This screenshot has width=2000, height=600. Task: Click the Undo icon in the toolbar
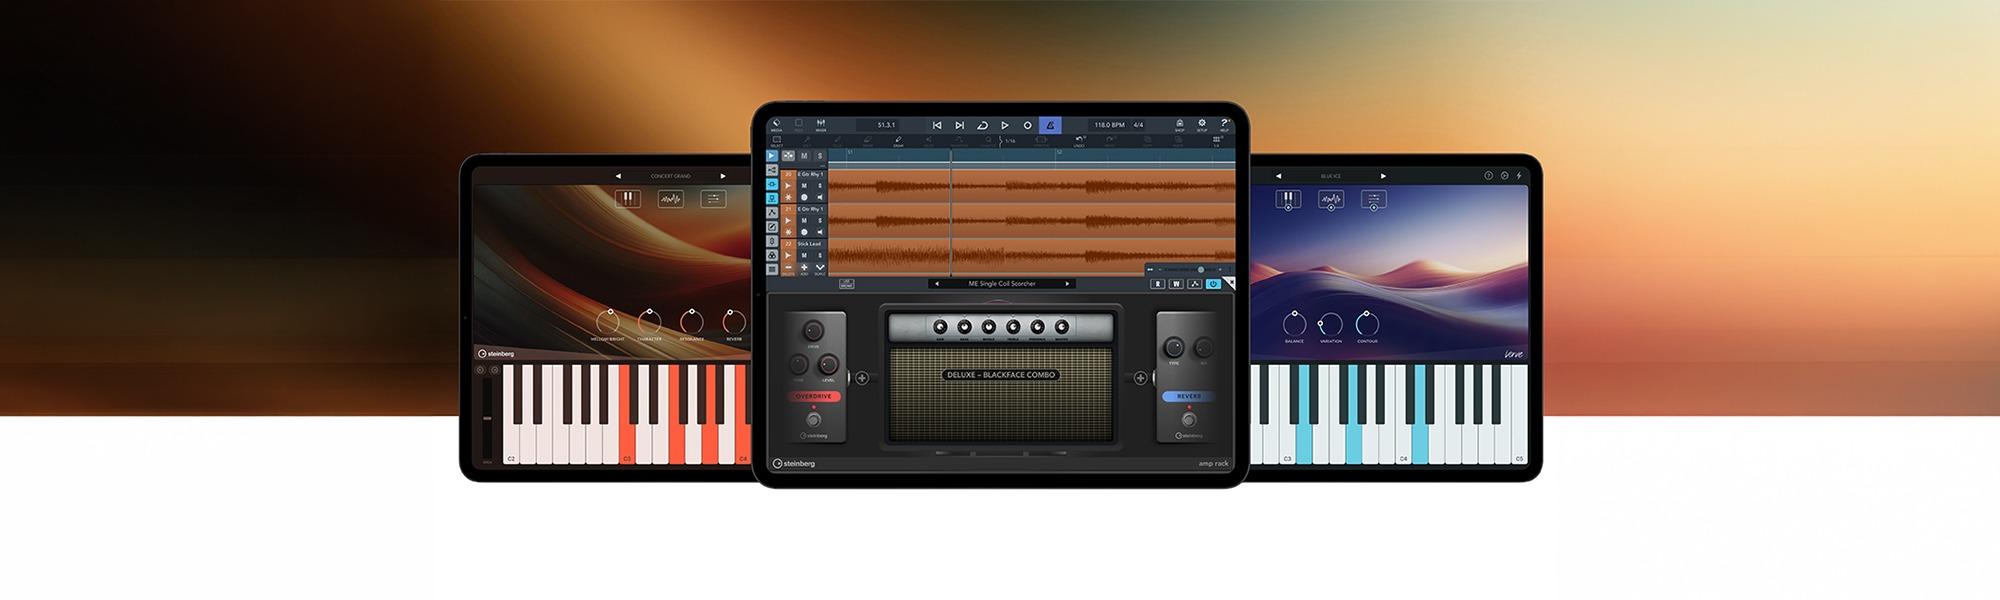1080,141
